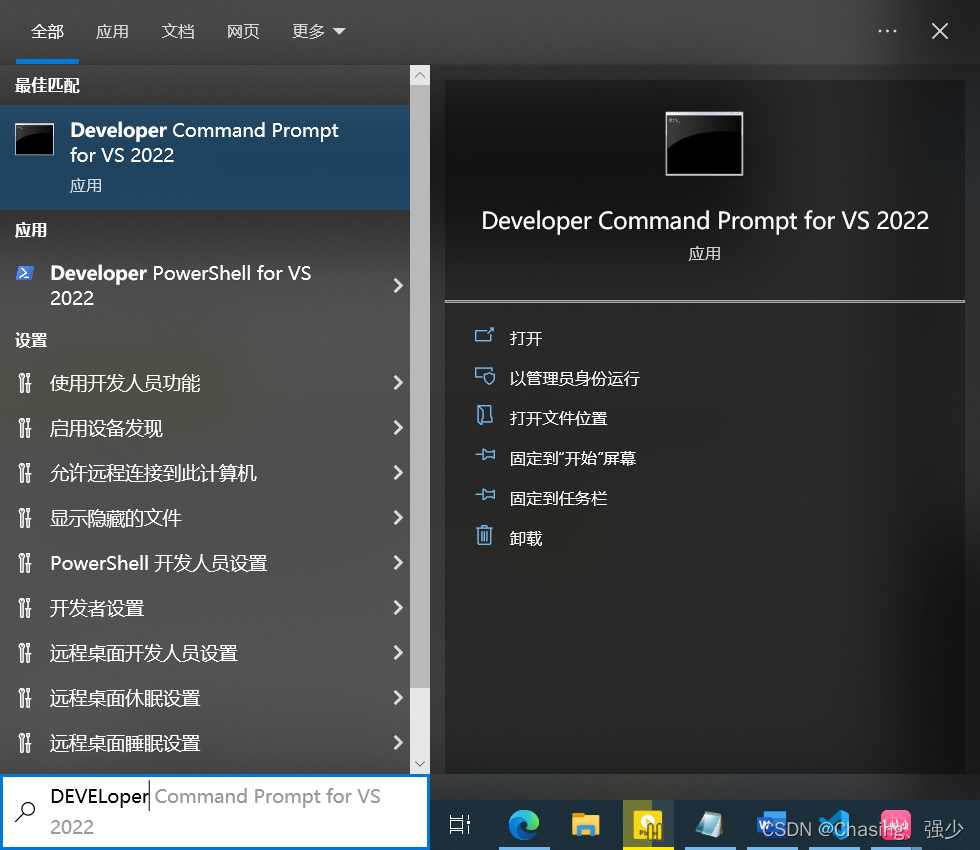
Task: Click the results list scroll down arrow
Action: click(x=420, y=764)
